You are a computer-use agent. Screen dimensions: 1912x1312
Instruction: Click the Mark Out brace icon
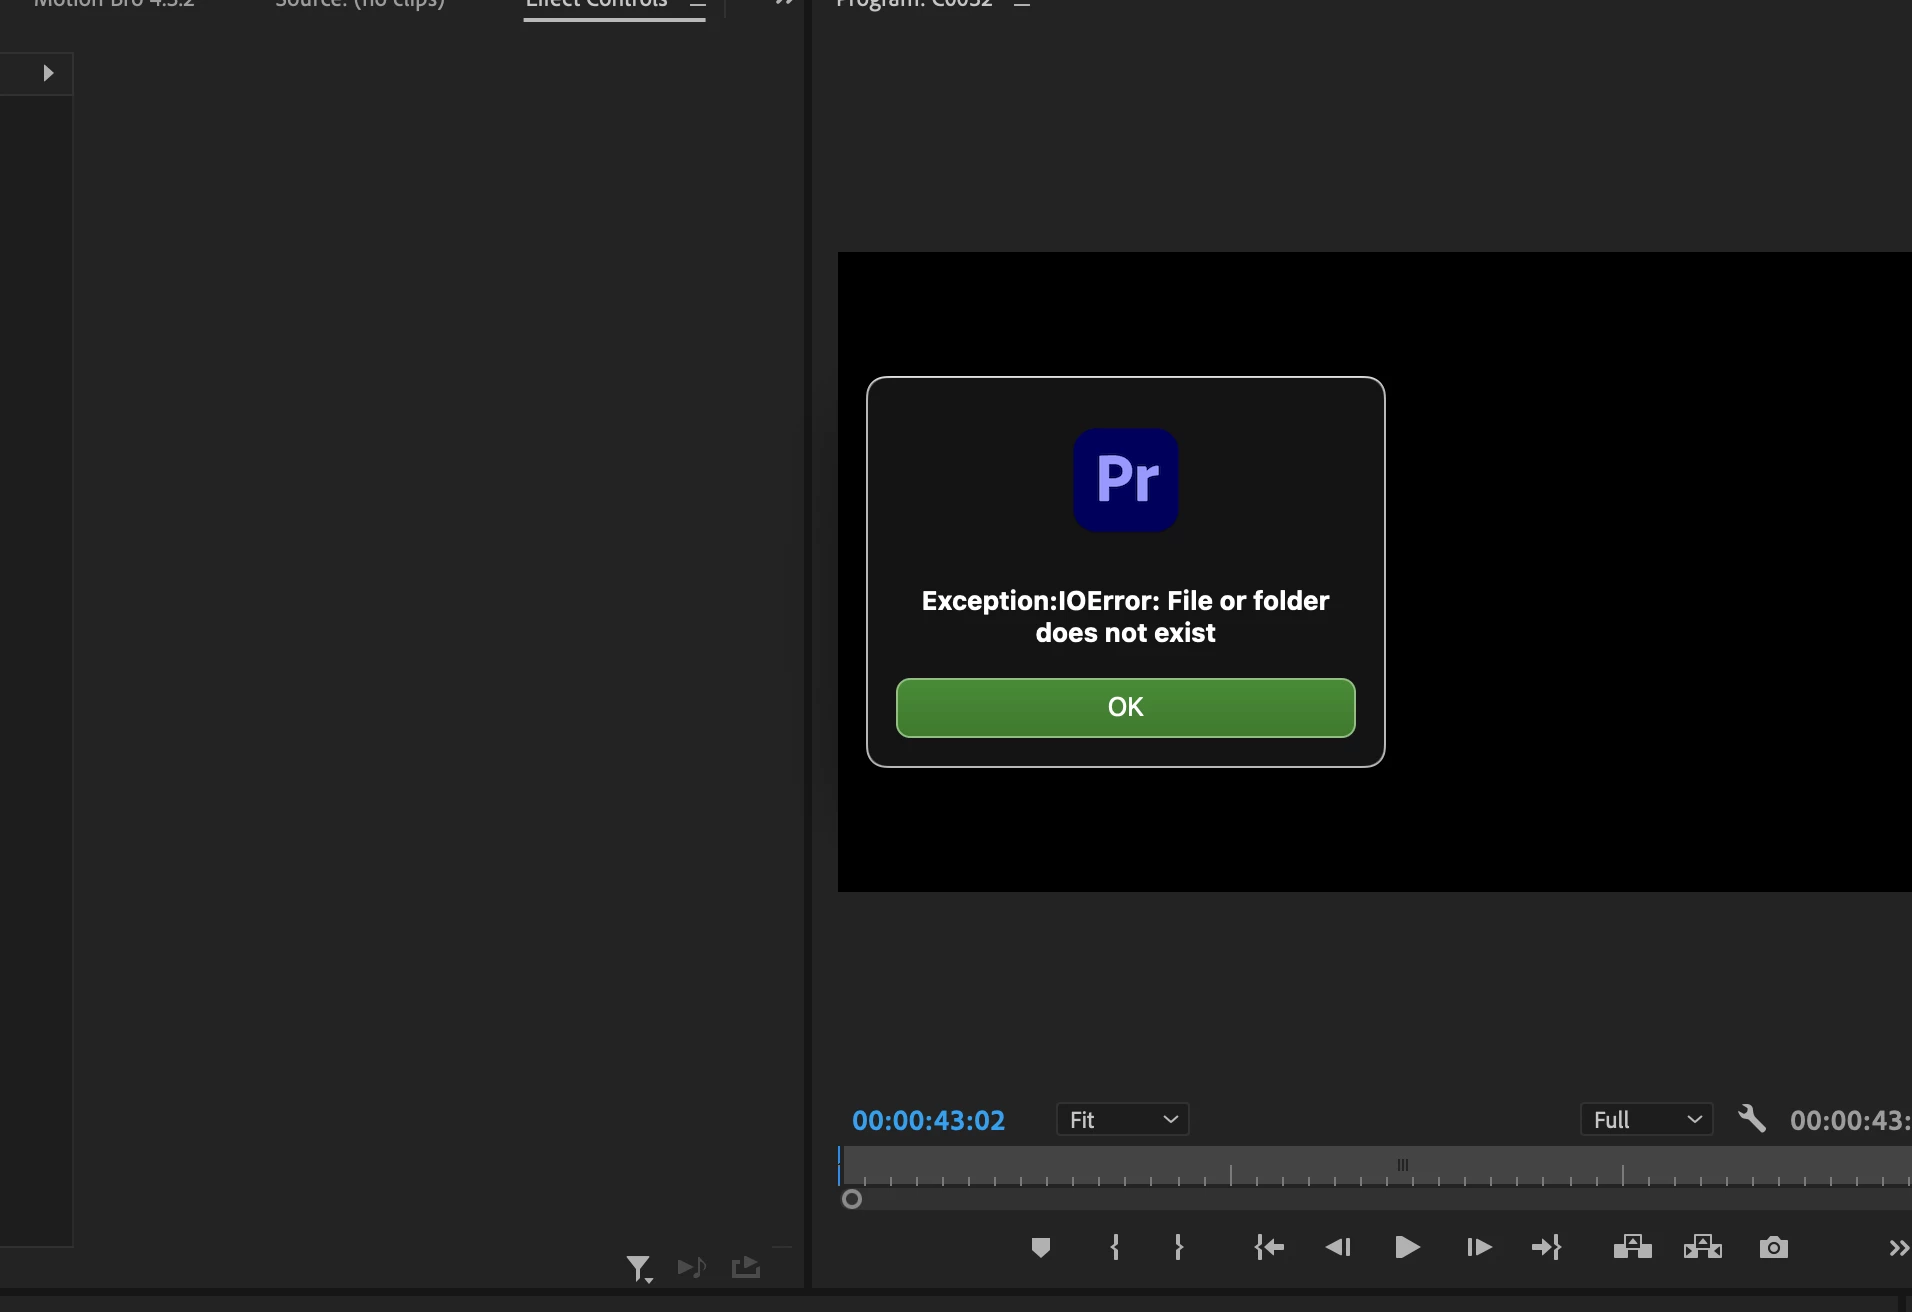tap(1179, 1247)
